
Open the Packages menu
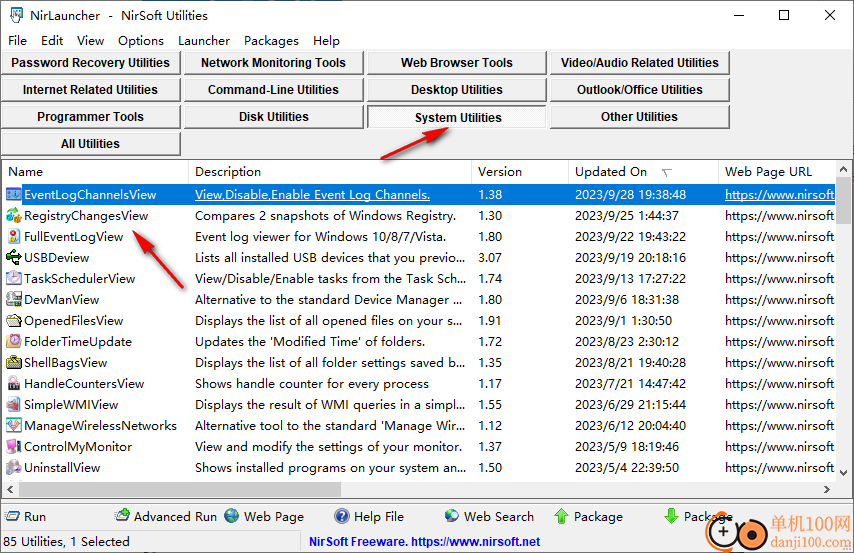(x=271, y=41)
